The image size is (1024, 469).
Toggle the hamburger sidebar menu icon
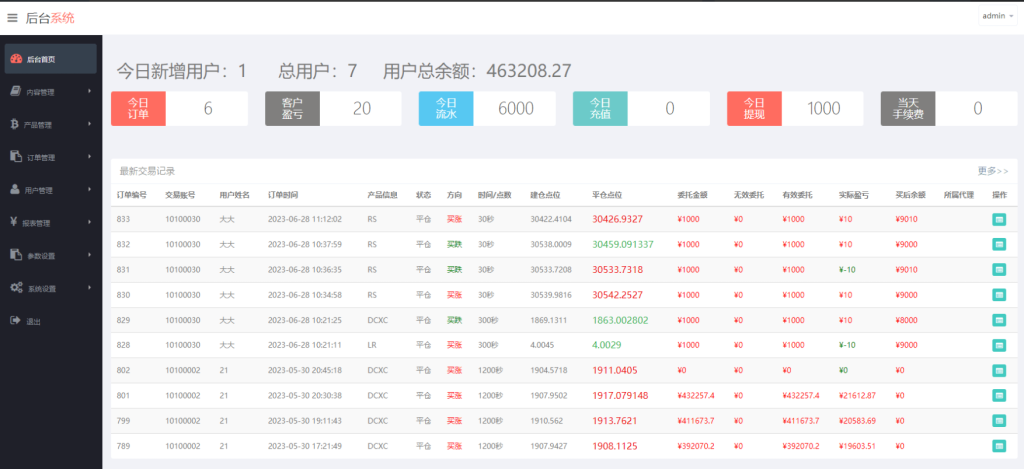[x=12, y=18]
